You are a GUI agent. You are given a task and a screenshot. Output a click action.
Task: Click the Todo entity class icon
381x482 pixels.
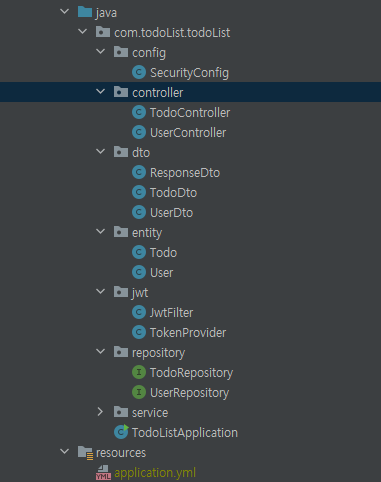point(139,252)
